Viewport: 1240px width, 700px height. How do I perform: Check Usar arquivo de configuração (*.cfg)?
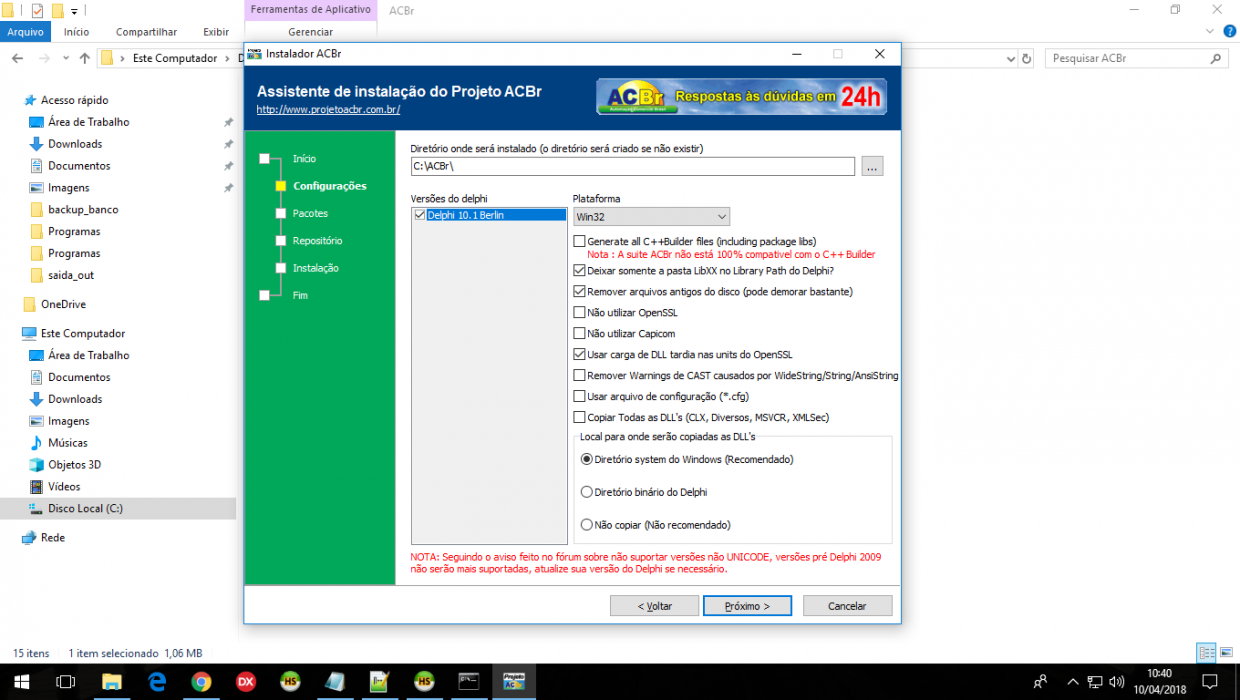[579, 396]
